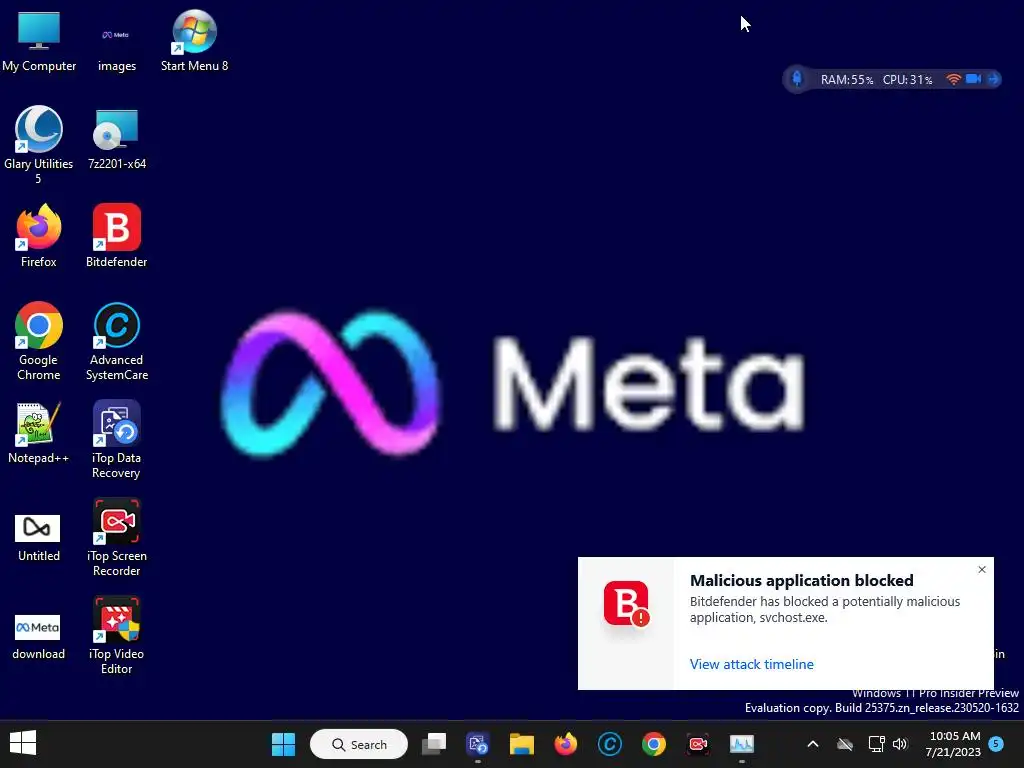The width and height of the screenshot is (1024, 768).
Task: Click the Start Menu 8 button in the taskbar corner
Action: [x=23, y=743]
